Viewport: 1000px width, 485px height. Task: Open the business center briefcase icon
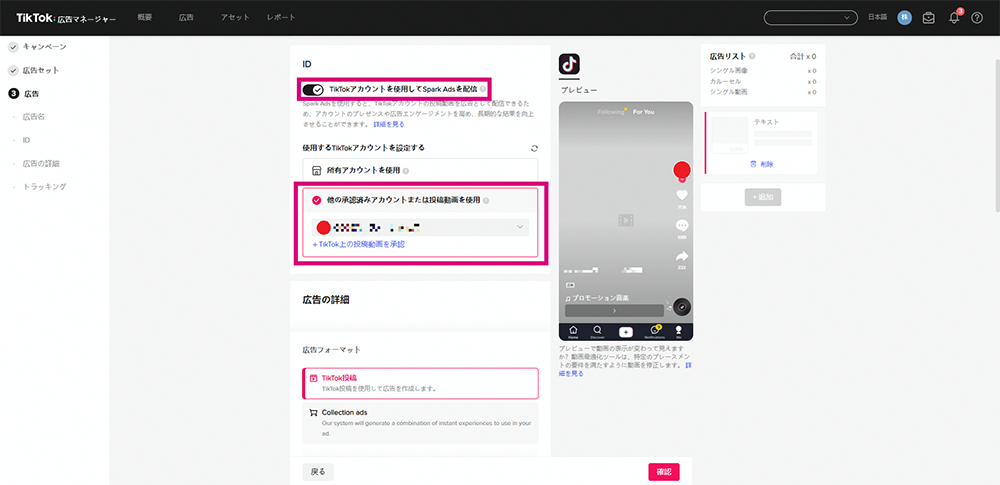coord(929,18)
